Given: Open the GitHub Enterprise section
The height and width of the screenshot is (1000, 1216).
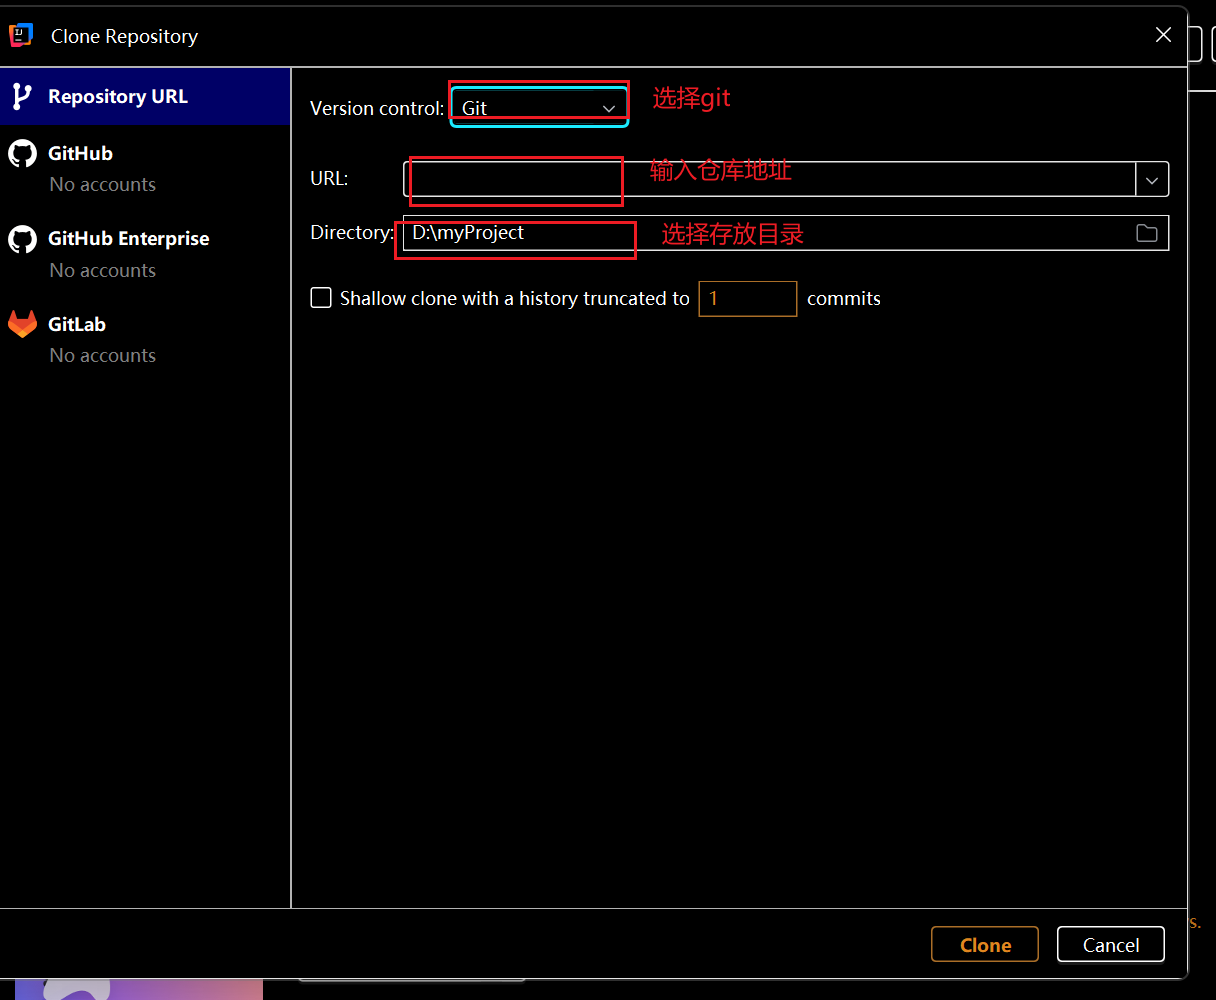Looking at the screenshot, I should tap(145, 253).
